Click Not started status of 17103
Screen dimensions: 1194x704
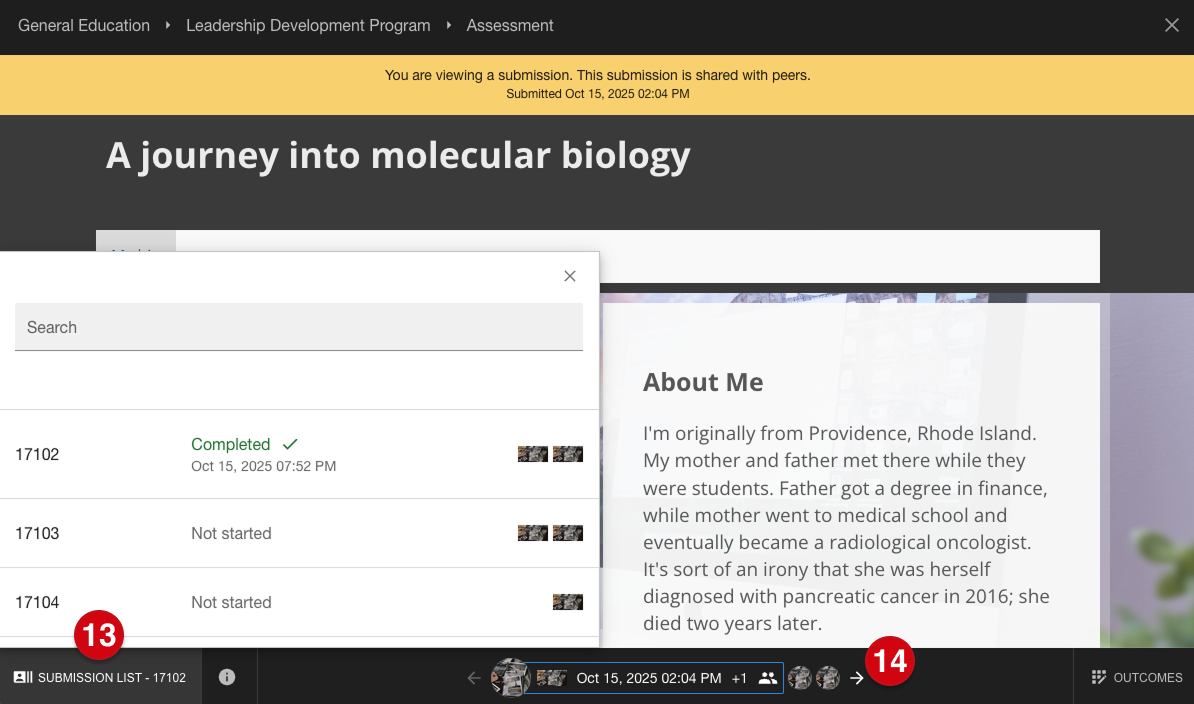pos(231,534)
